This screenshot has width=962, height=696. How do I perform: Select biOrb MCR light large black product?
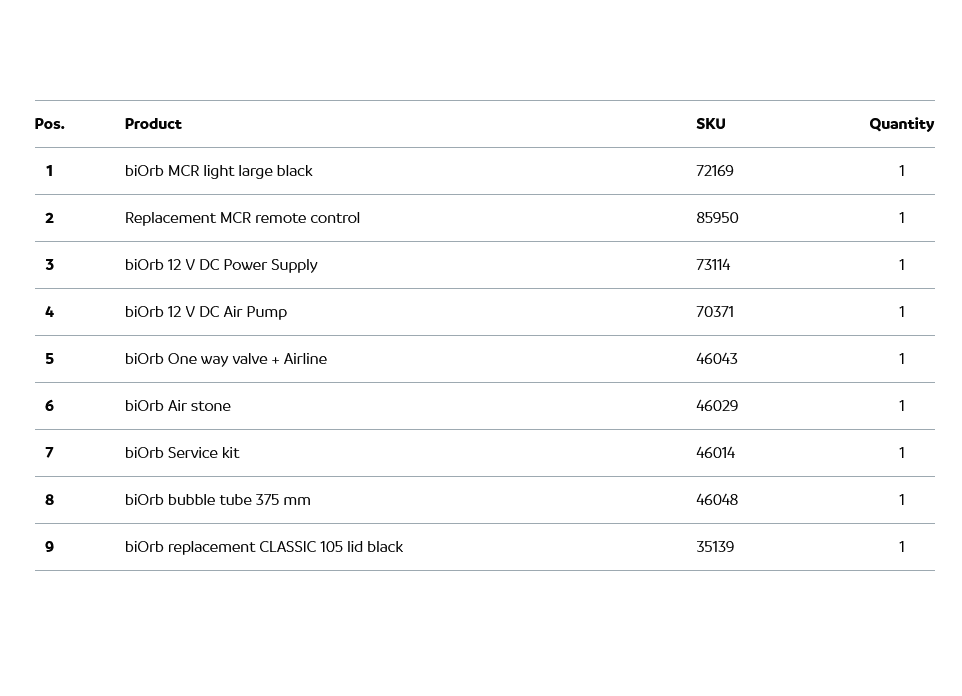point(218,171)
